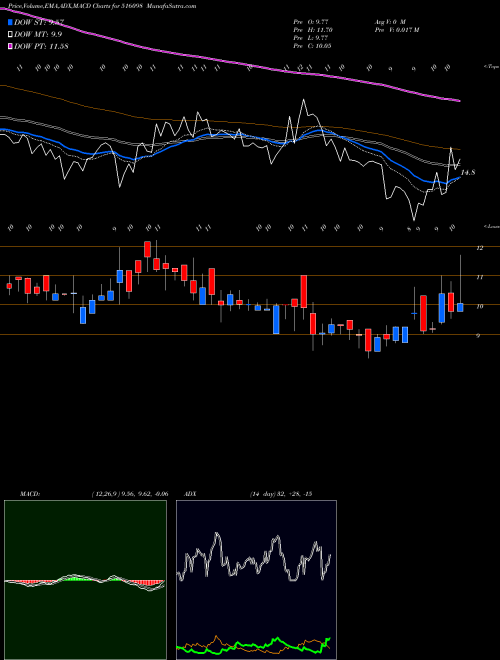Click the white DOW MT legend swatch
The width and height of the screenshot is (500, 660).
coord(11,34)
